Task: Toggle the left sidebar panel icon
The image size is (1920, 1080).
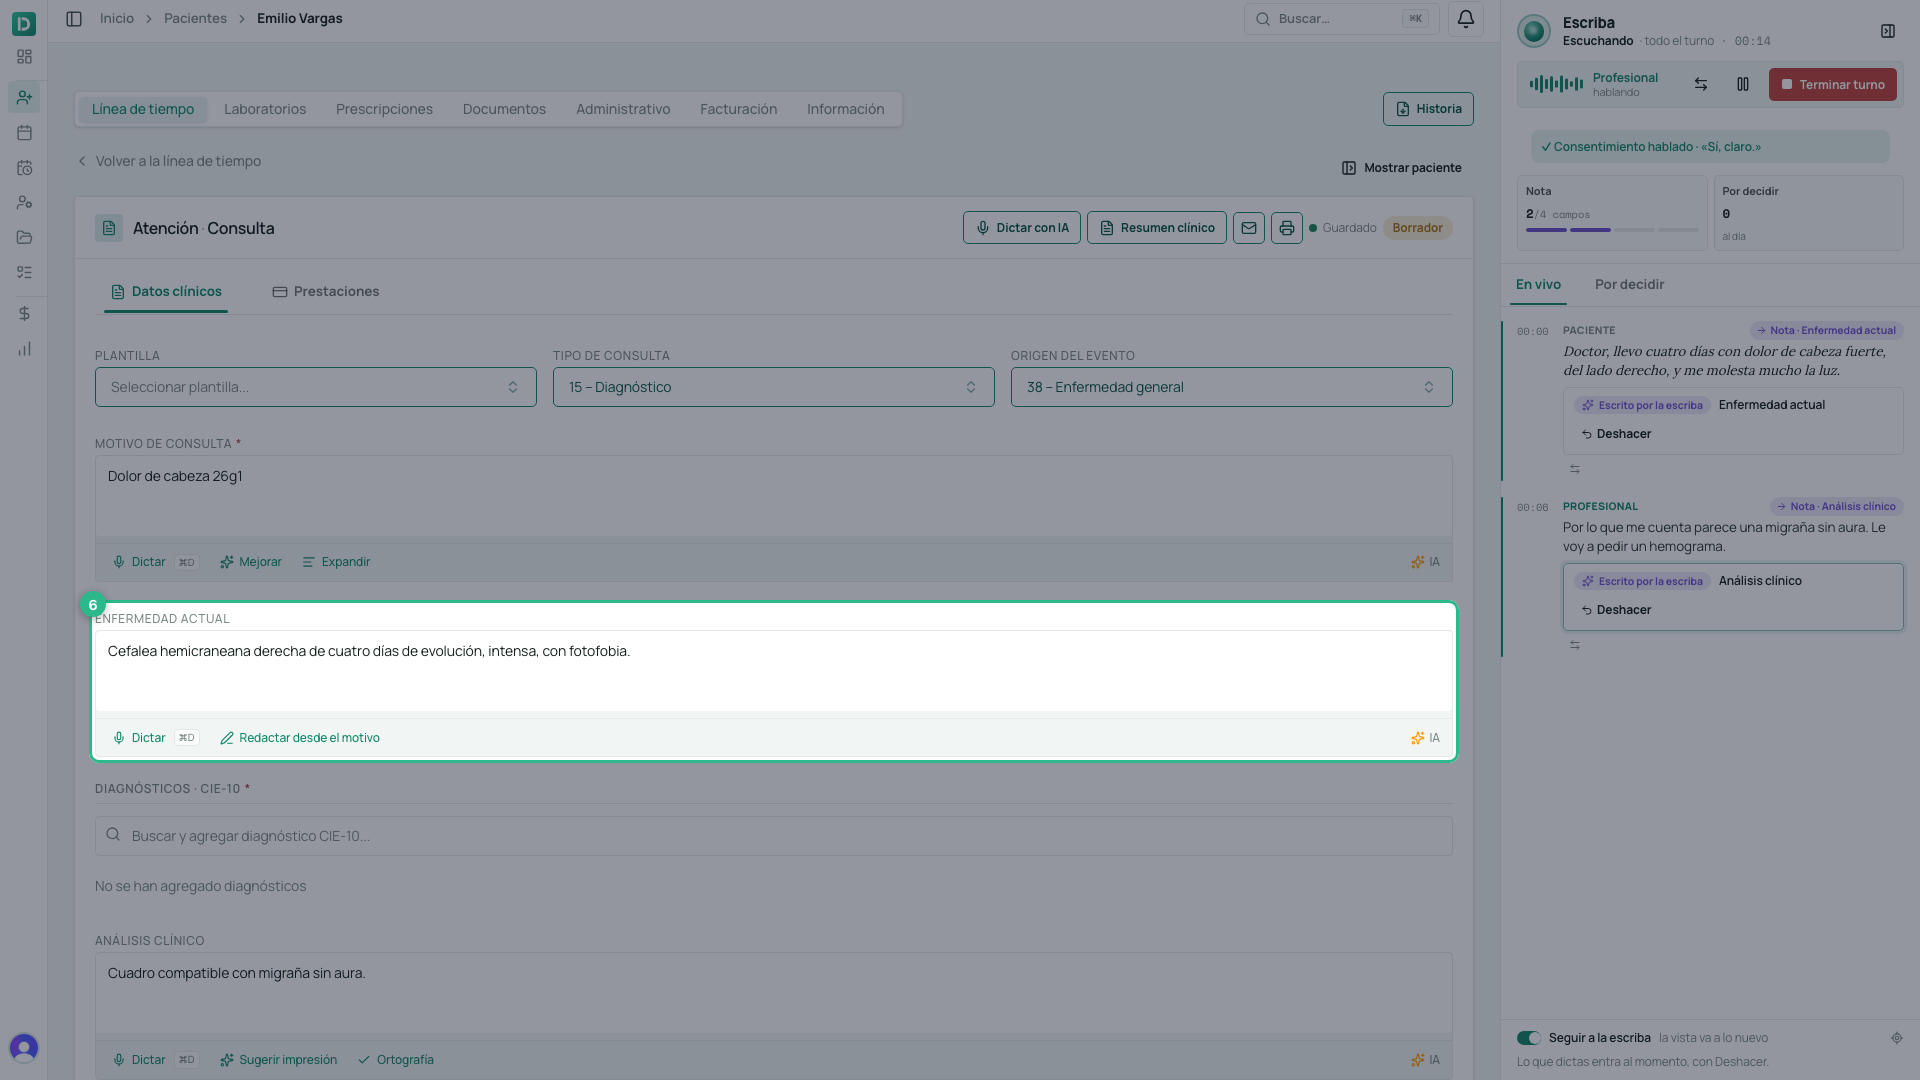Action: (74, 19)
